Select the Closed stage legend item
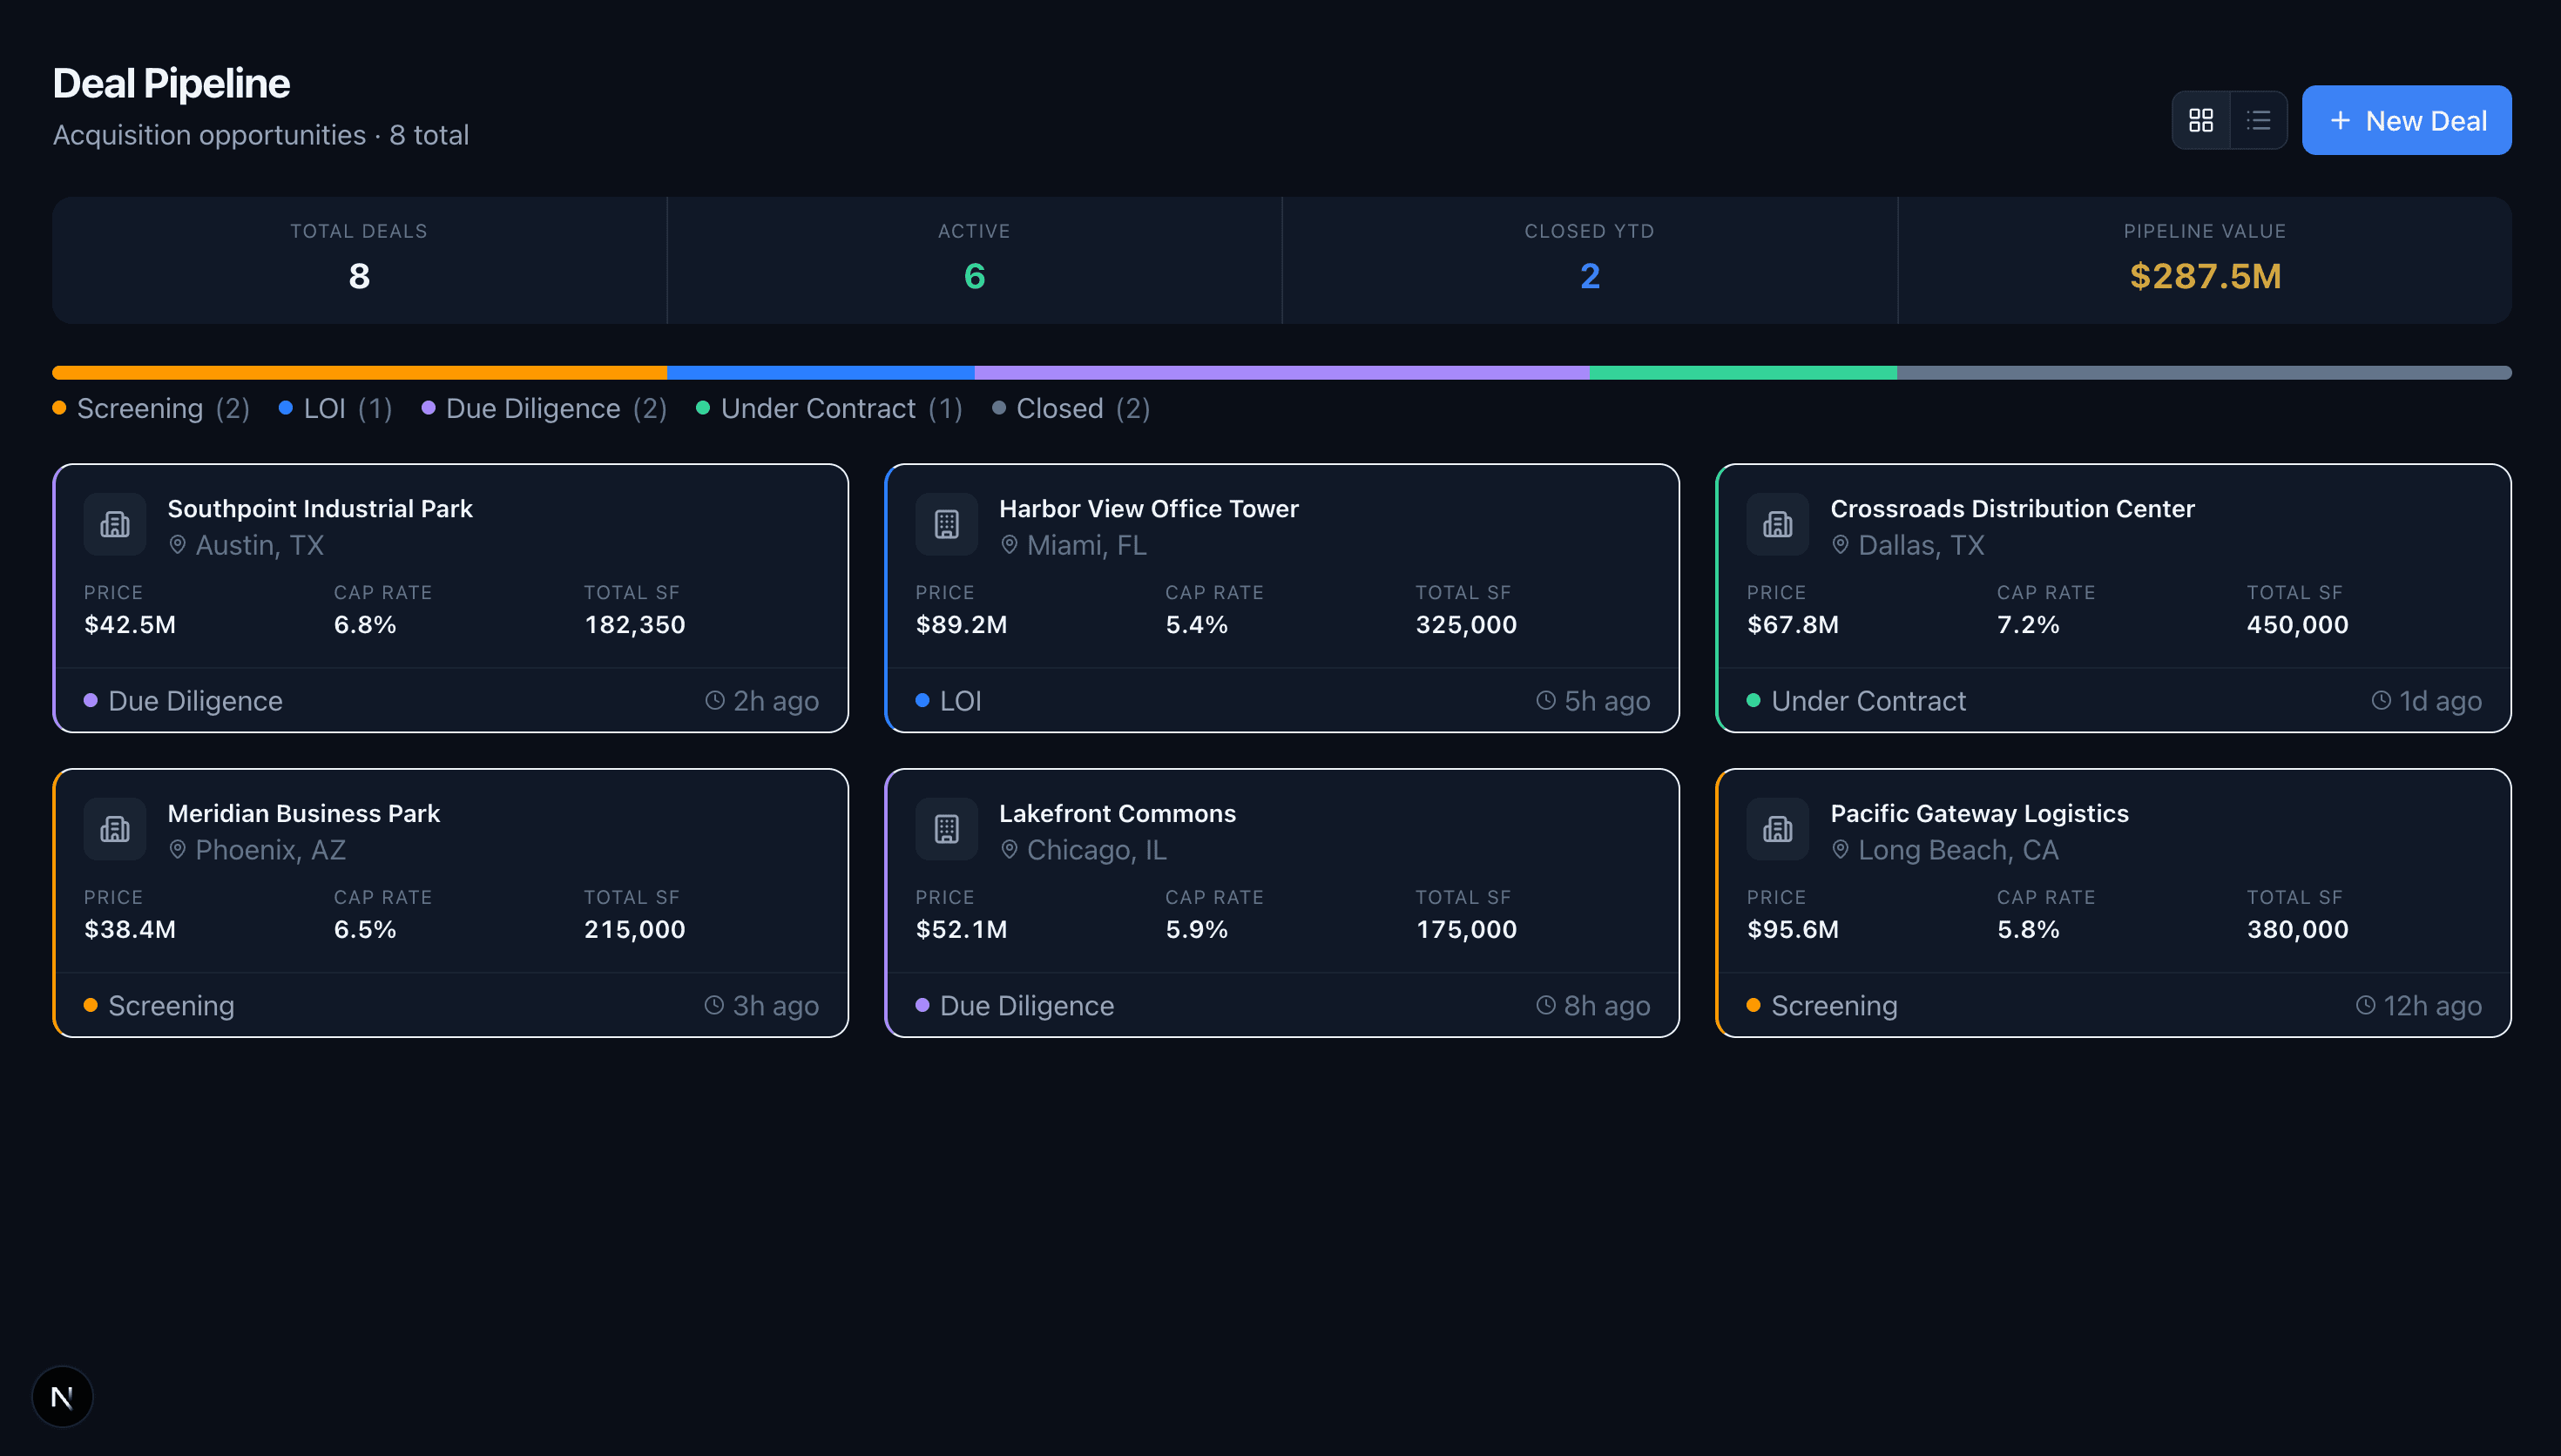Screen dimensions: 2561x1456 tap(1070, 408)
